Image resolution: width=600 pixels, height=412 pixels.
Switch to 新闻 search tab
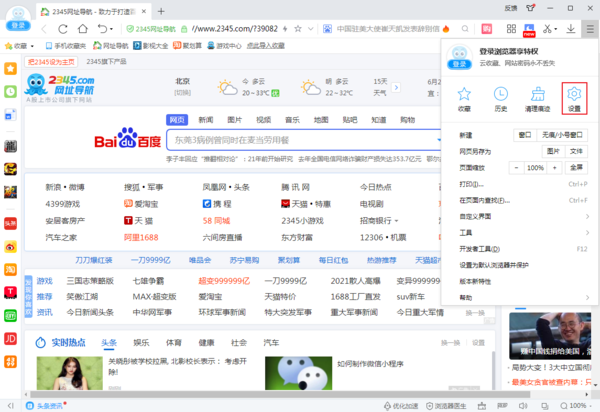coord(204,119)
